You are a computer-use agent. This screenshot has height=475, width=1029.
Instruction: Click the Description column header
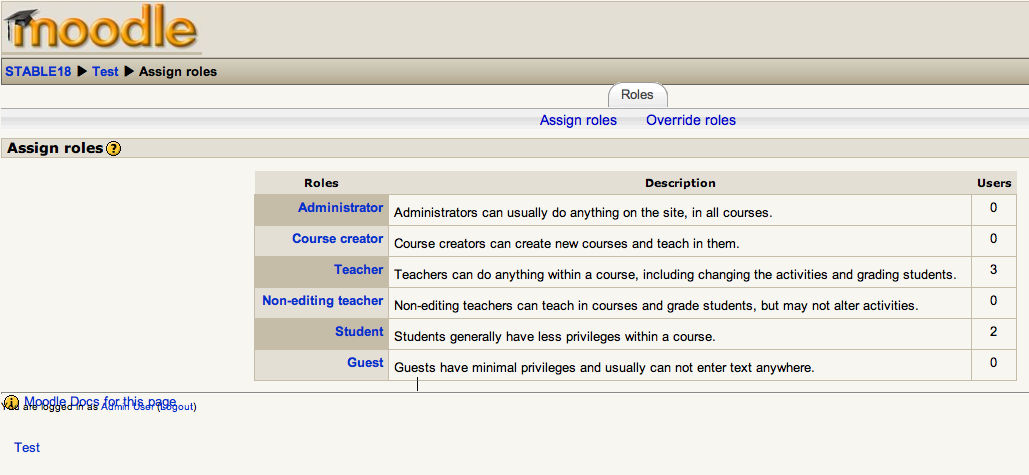pyautogui.click(x=681, y=183)
